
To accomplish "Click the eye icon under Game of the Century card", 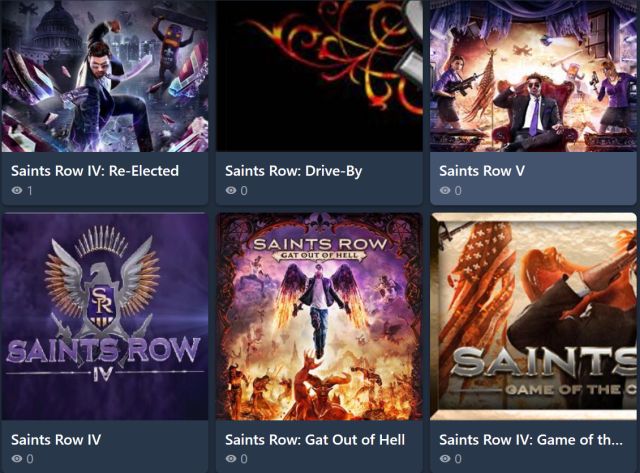I will click(445, 459).
